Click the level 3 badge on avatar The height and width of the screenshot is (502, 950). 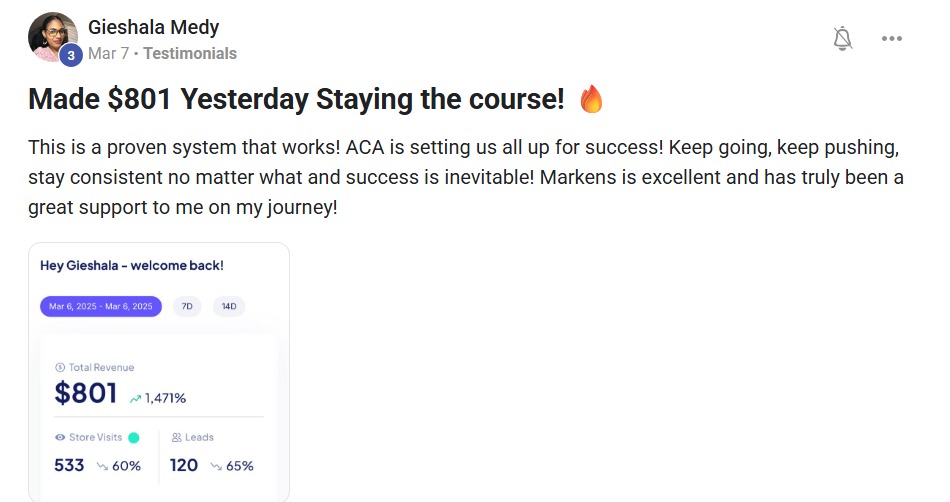[70, 55]
